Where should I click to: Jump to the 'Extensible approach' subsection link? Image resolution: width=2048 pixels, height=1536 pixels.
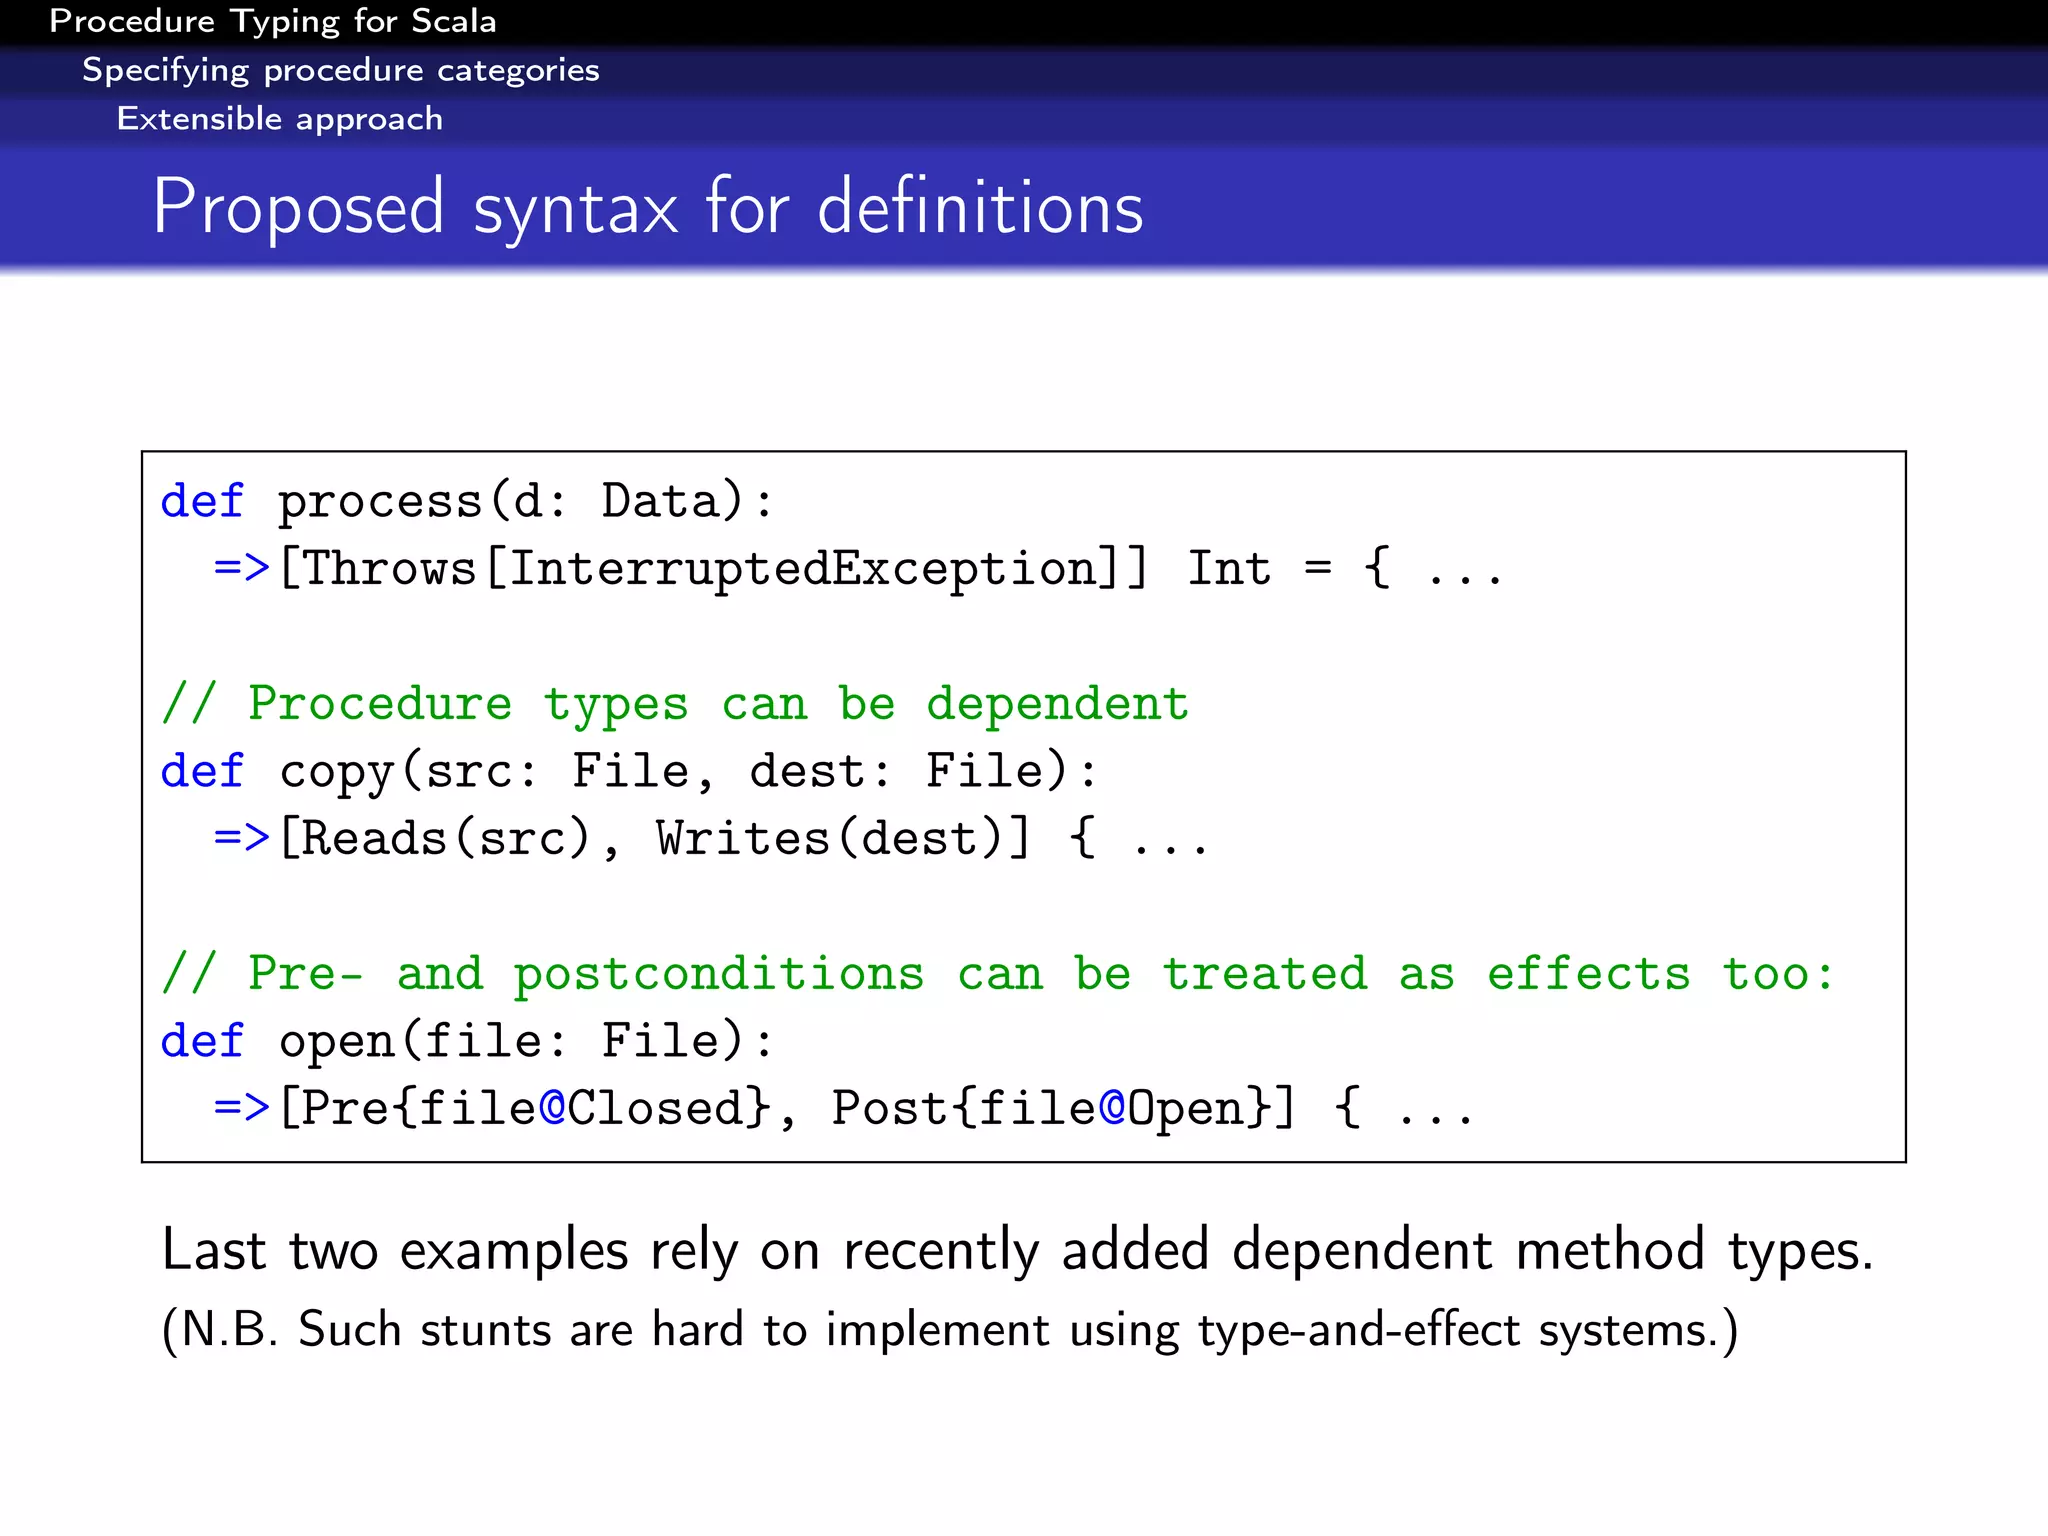click(279, 119)
